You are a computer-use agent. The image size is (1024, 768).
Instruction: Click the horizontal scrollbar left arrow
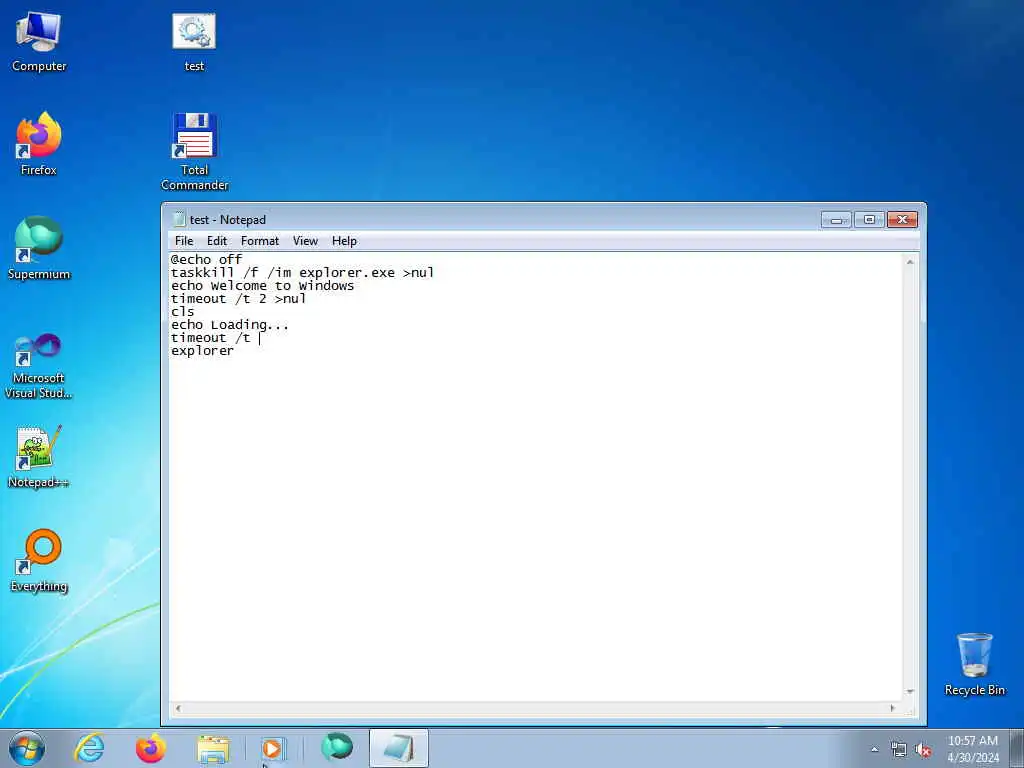[178, 708]
